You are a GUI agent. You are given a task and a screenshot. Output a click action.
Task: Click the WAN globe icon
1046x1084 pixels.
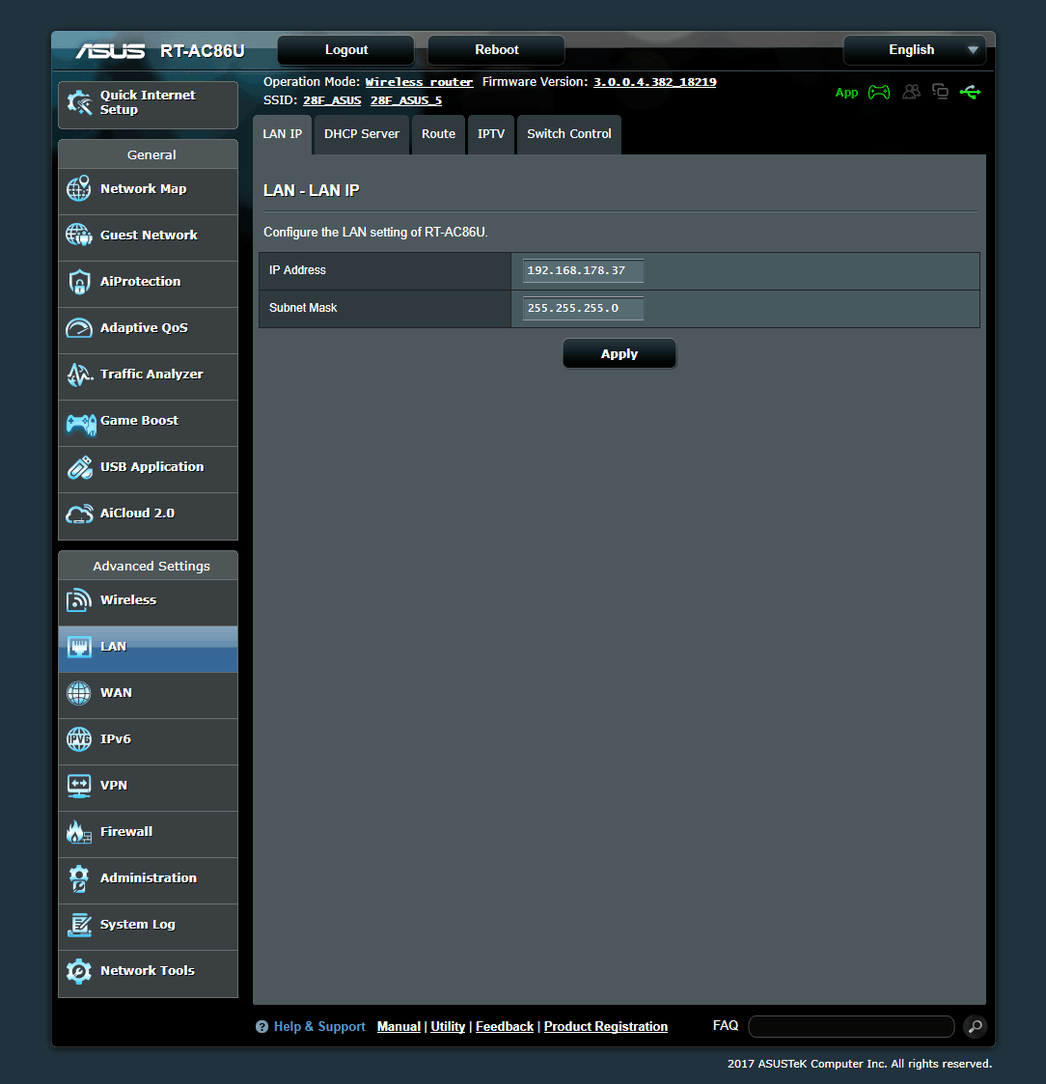tap(79, 693)
